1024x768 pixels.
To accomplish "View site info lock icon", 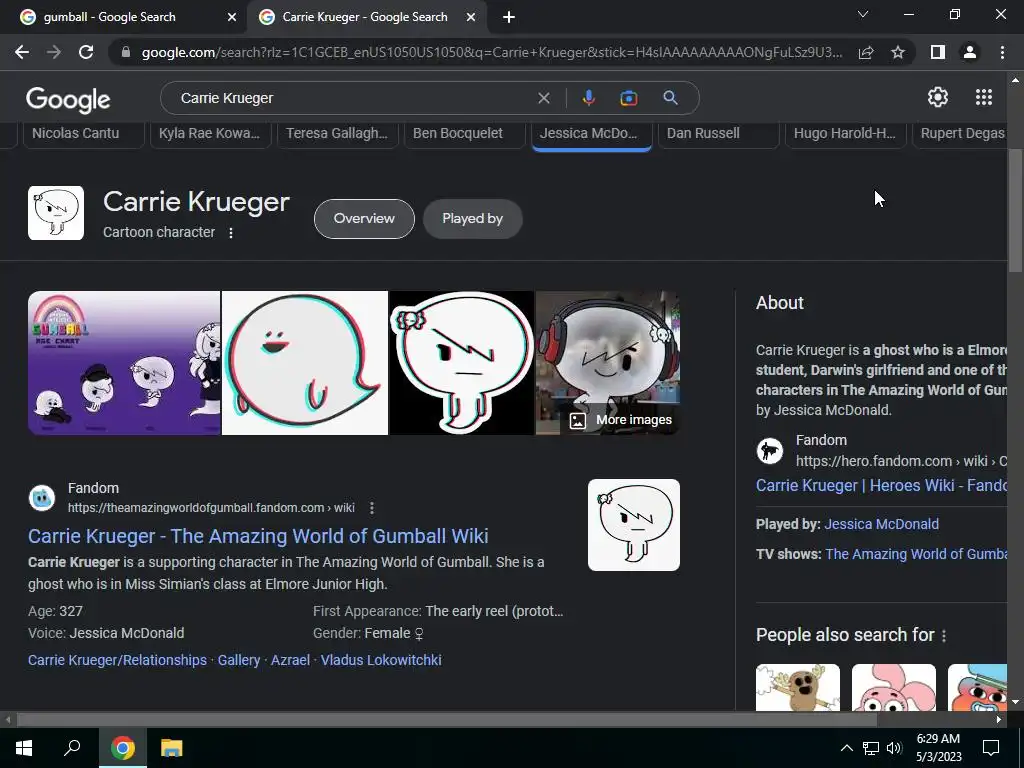I will point(125,52).
